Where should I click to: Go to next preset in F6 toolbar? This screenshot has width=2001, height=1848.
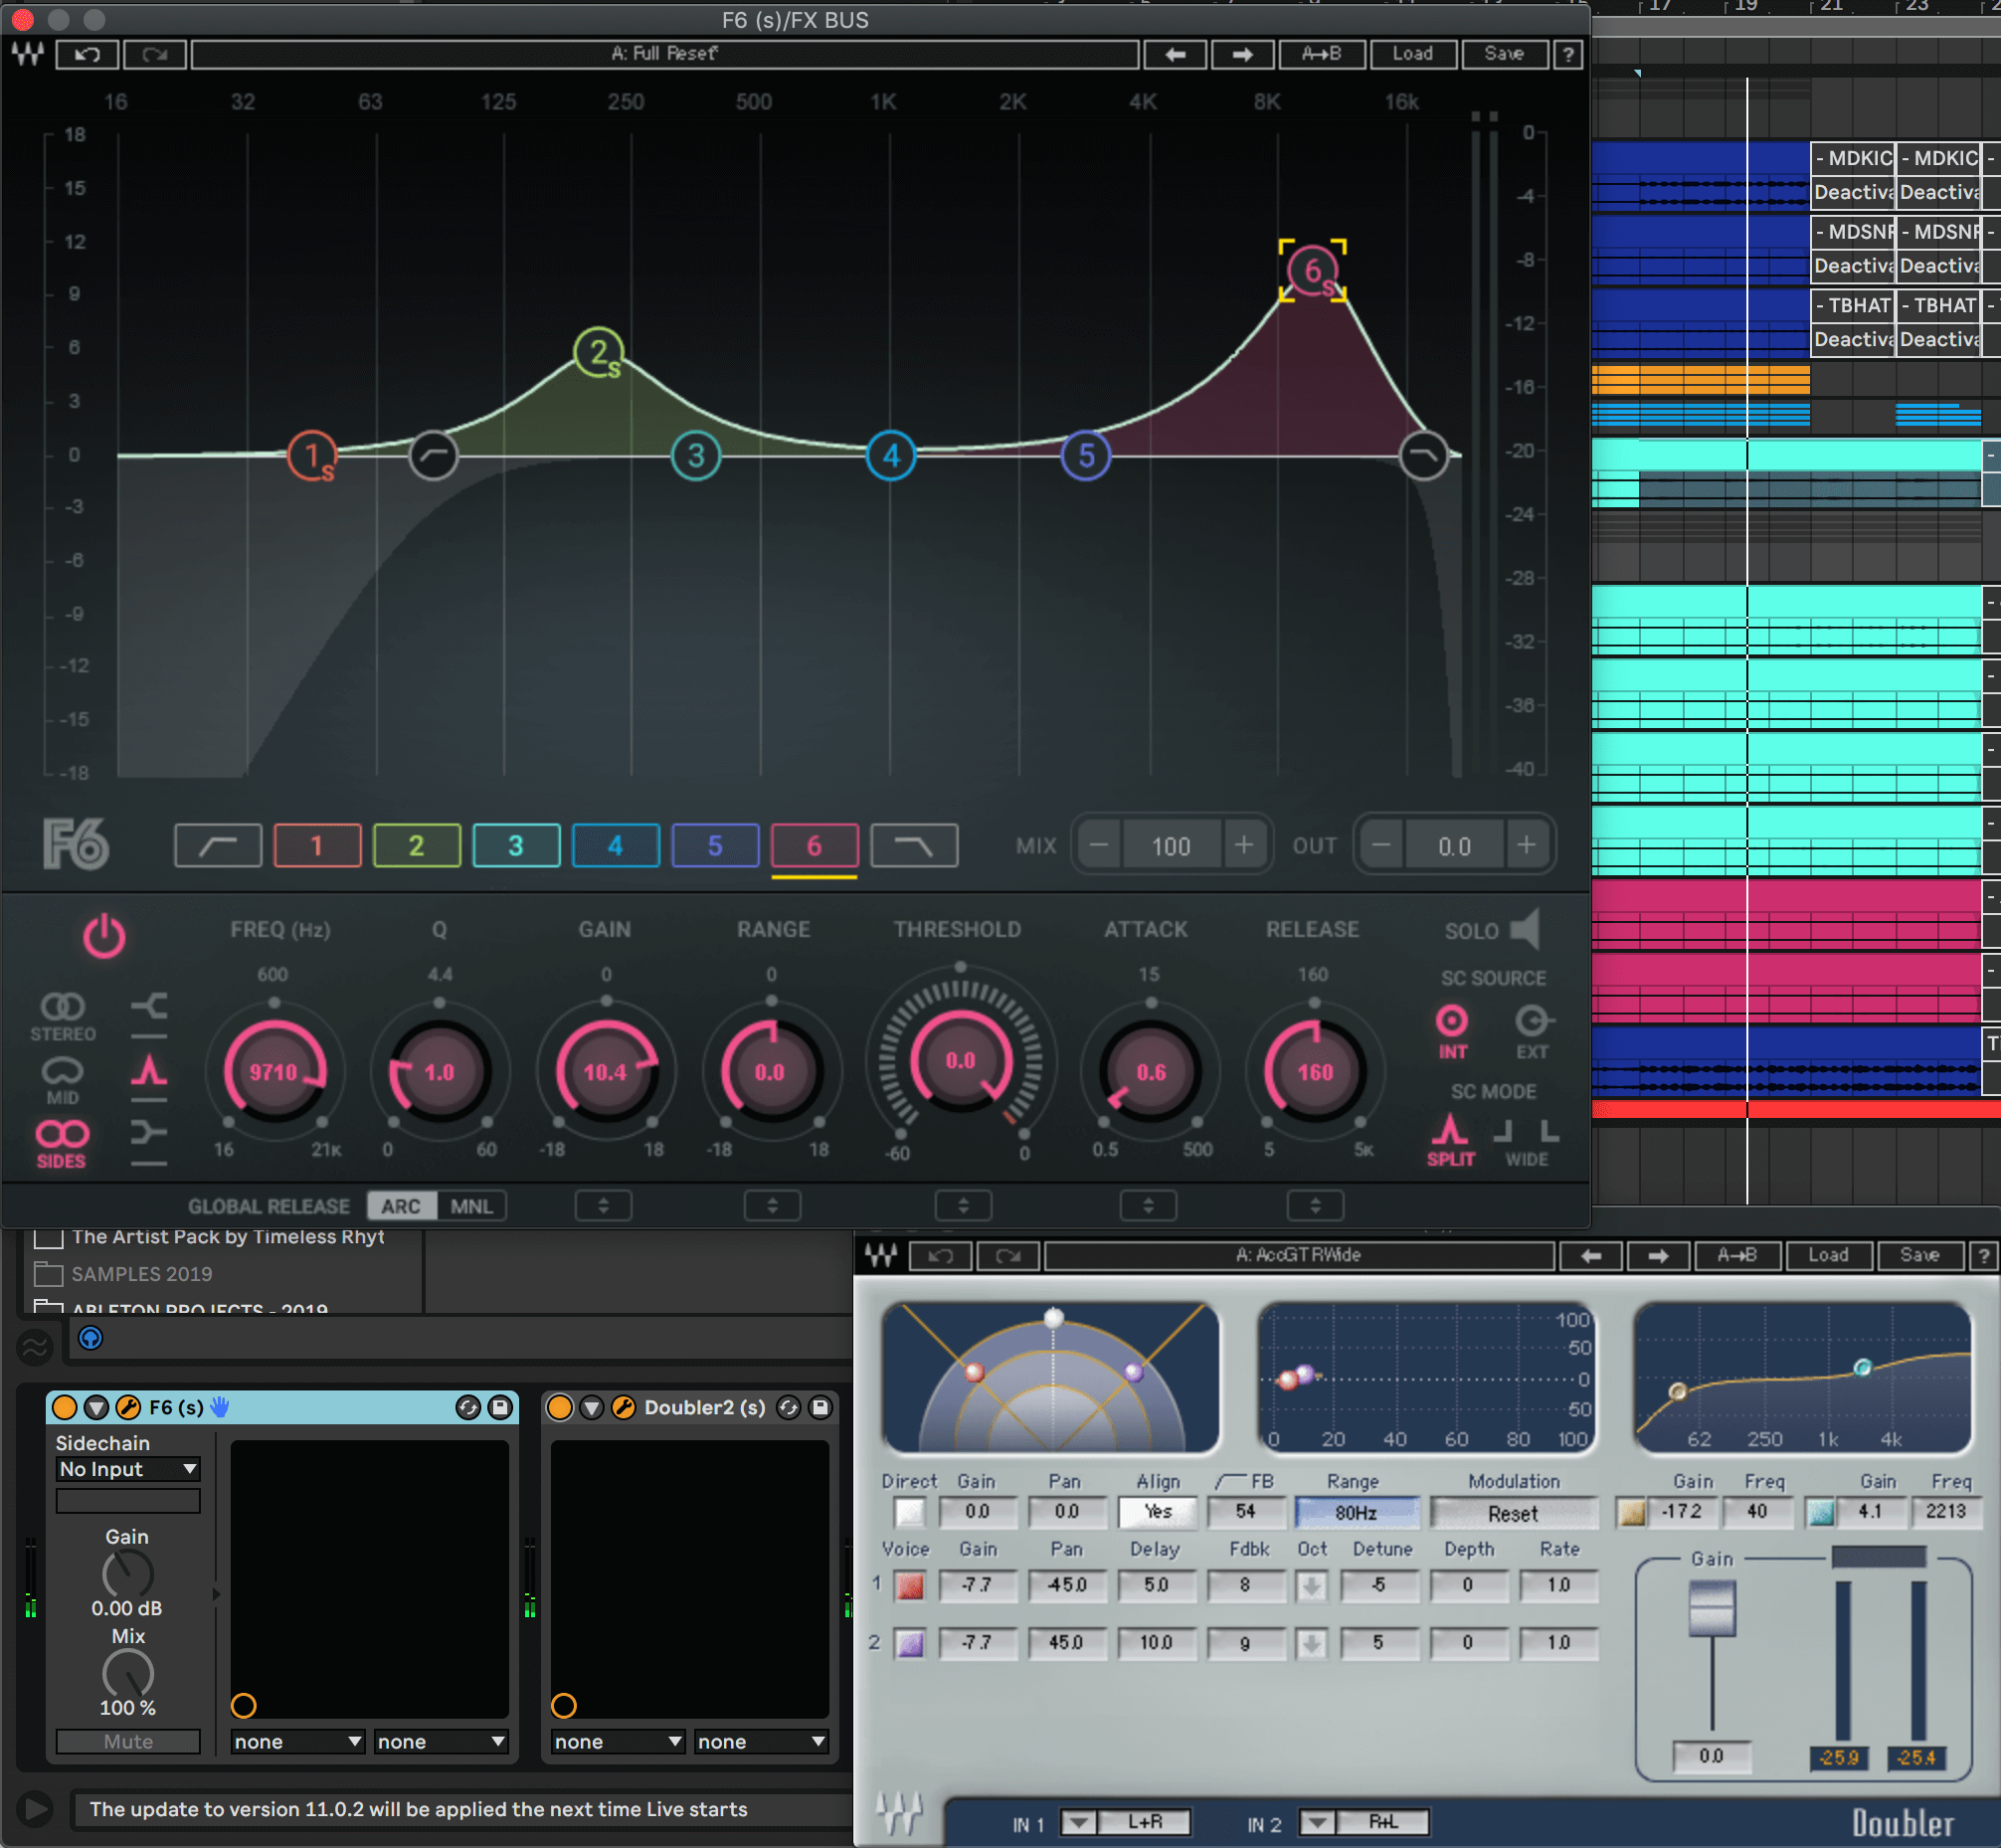click(1242, 54)
